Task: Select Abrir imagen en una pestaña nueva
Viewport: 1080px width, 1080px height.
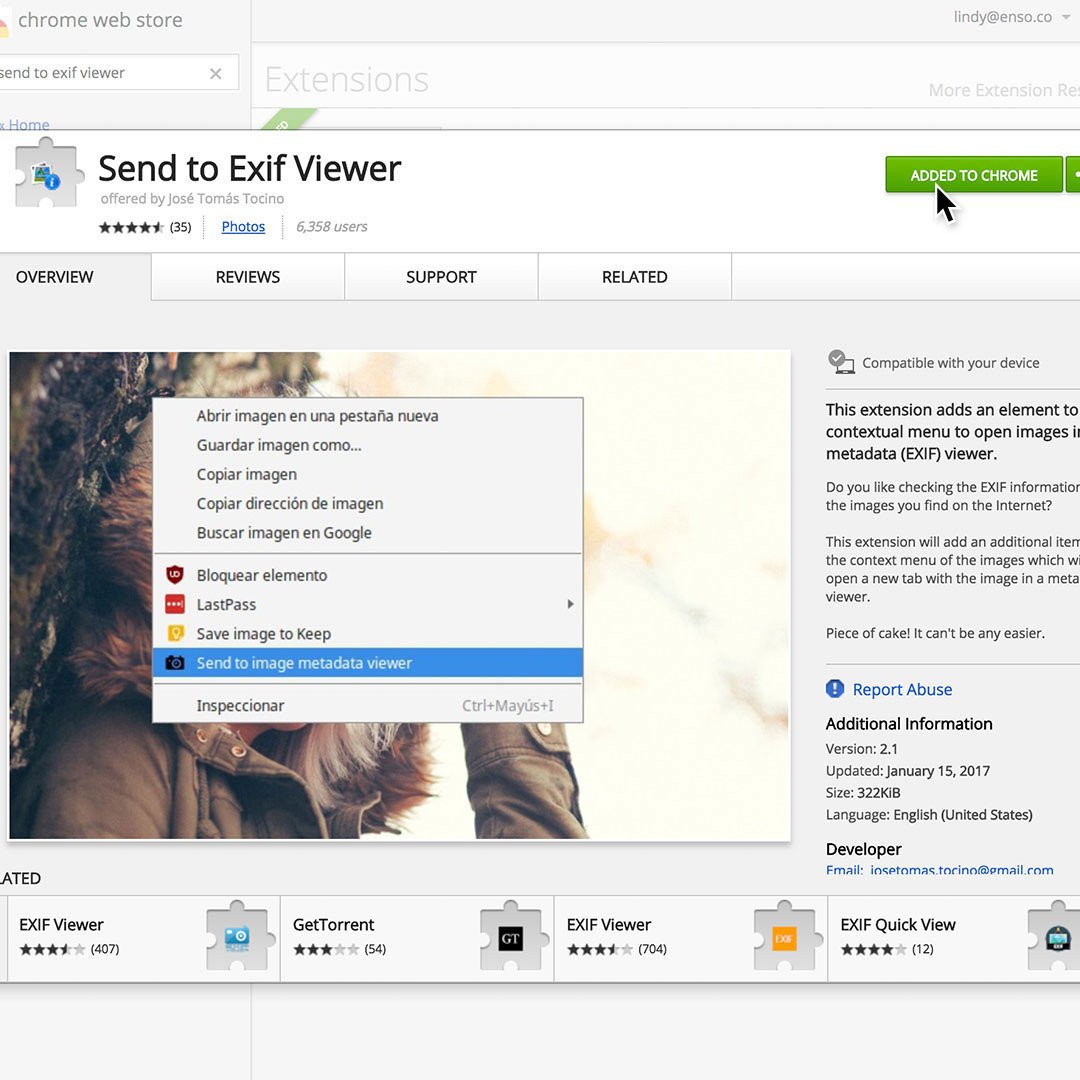Action: pyautogui.click(x=368, y=416)
